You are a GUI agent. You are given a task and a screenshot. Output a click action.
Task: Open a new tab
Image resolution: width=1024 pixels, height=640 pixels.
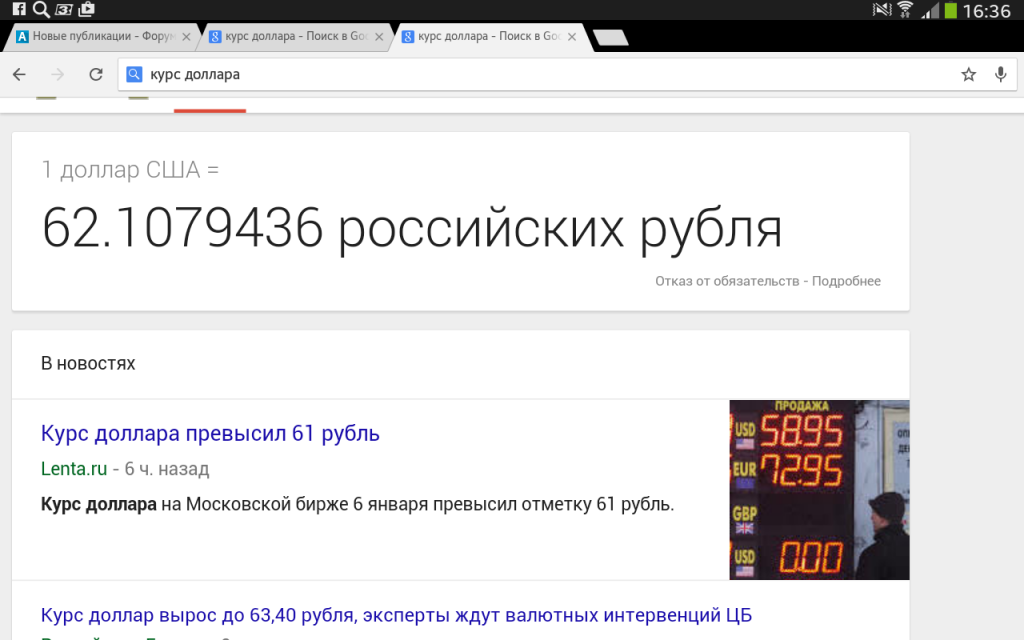pyautogui.click(x=610, y=37)
